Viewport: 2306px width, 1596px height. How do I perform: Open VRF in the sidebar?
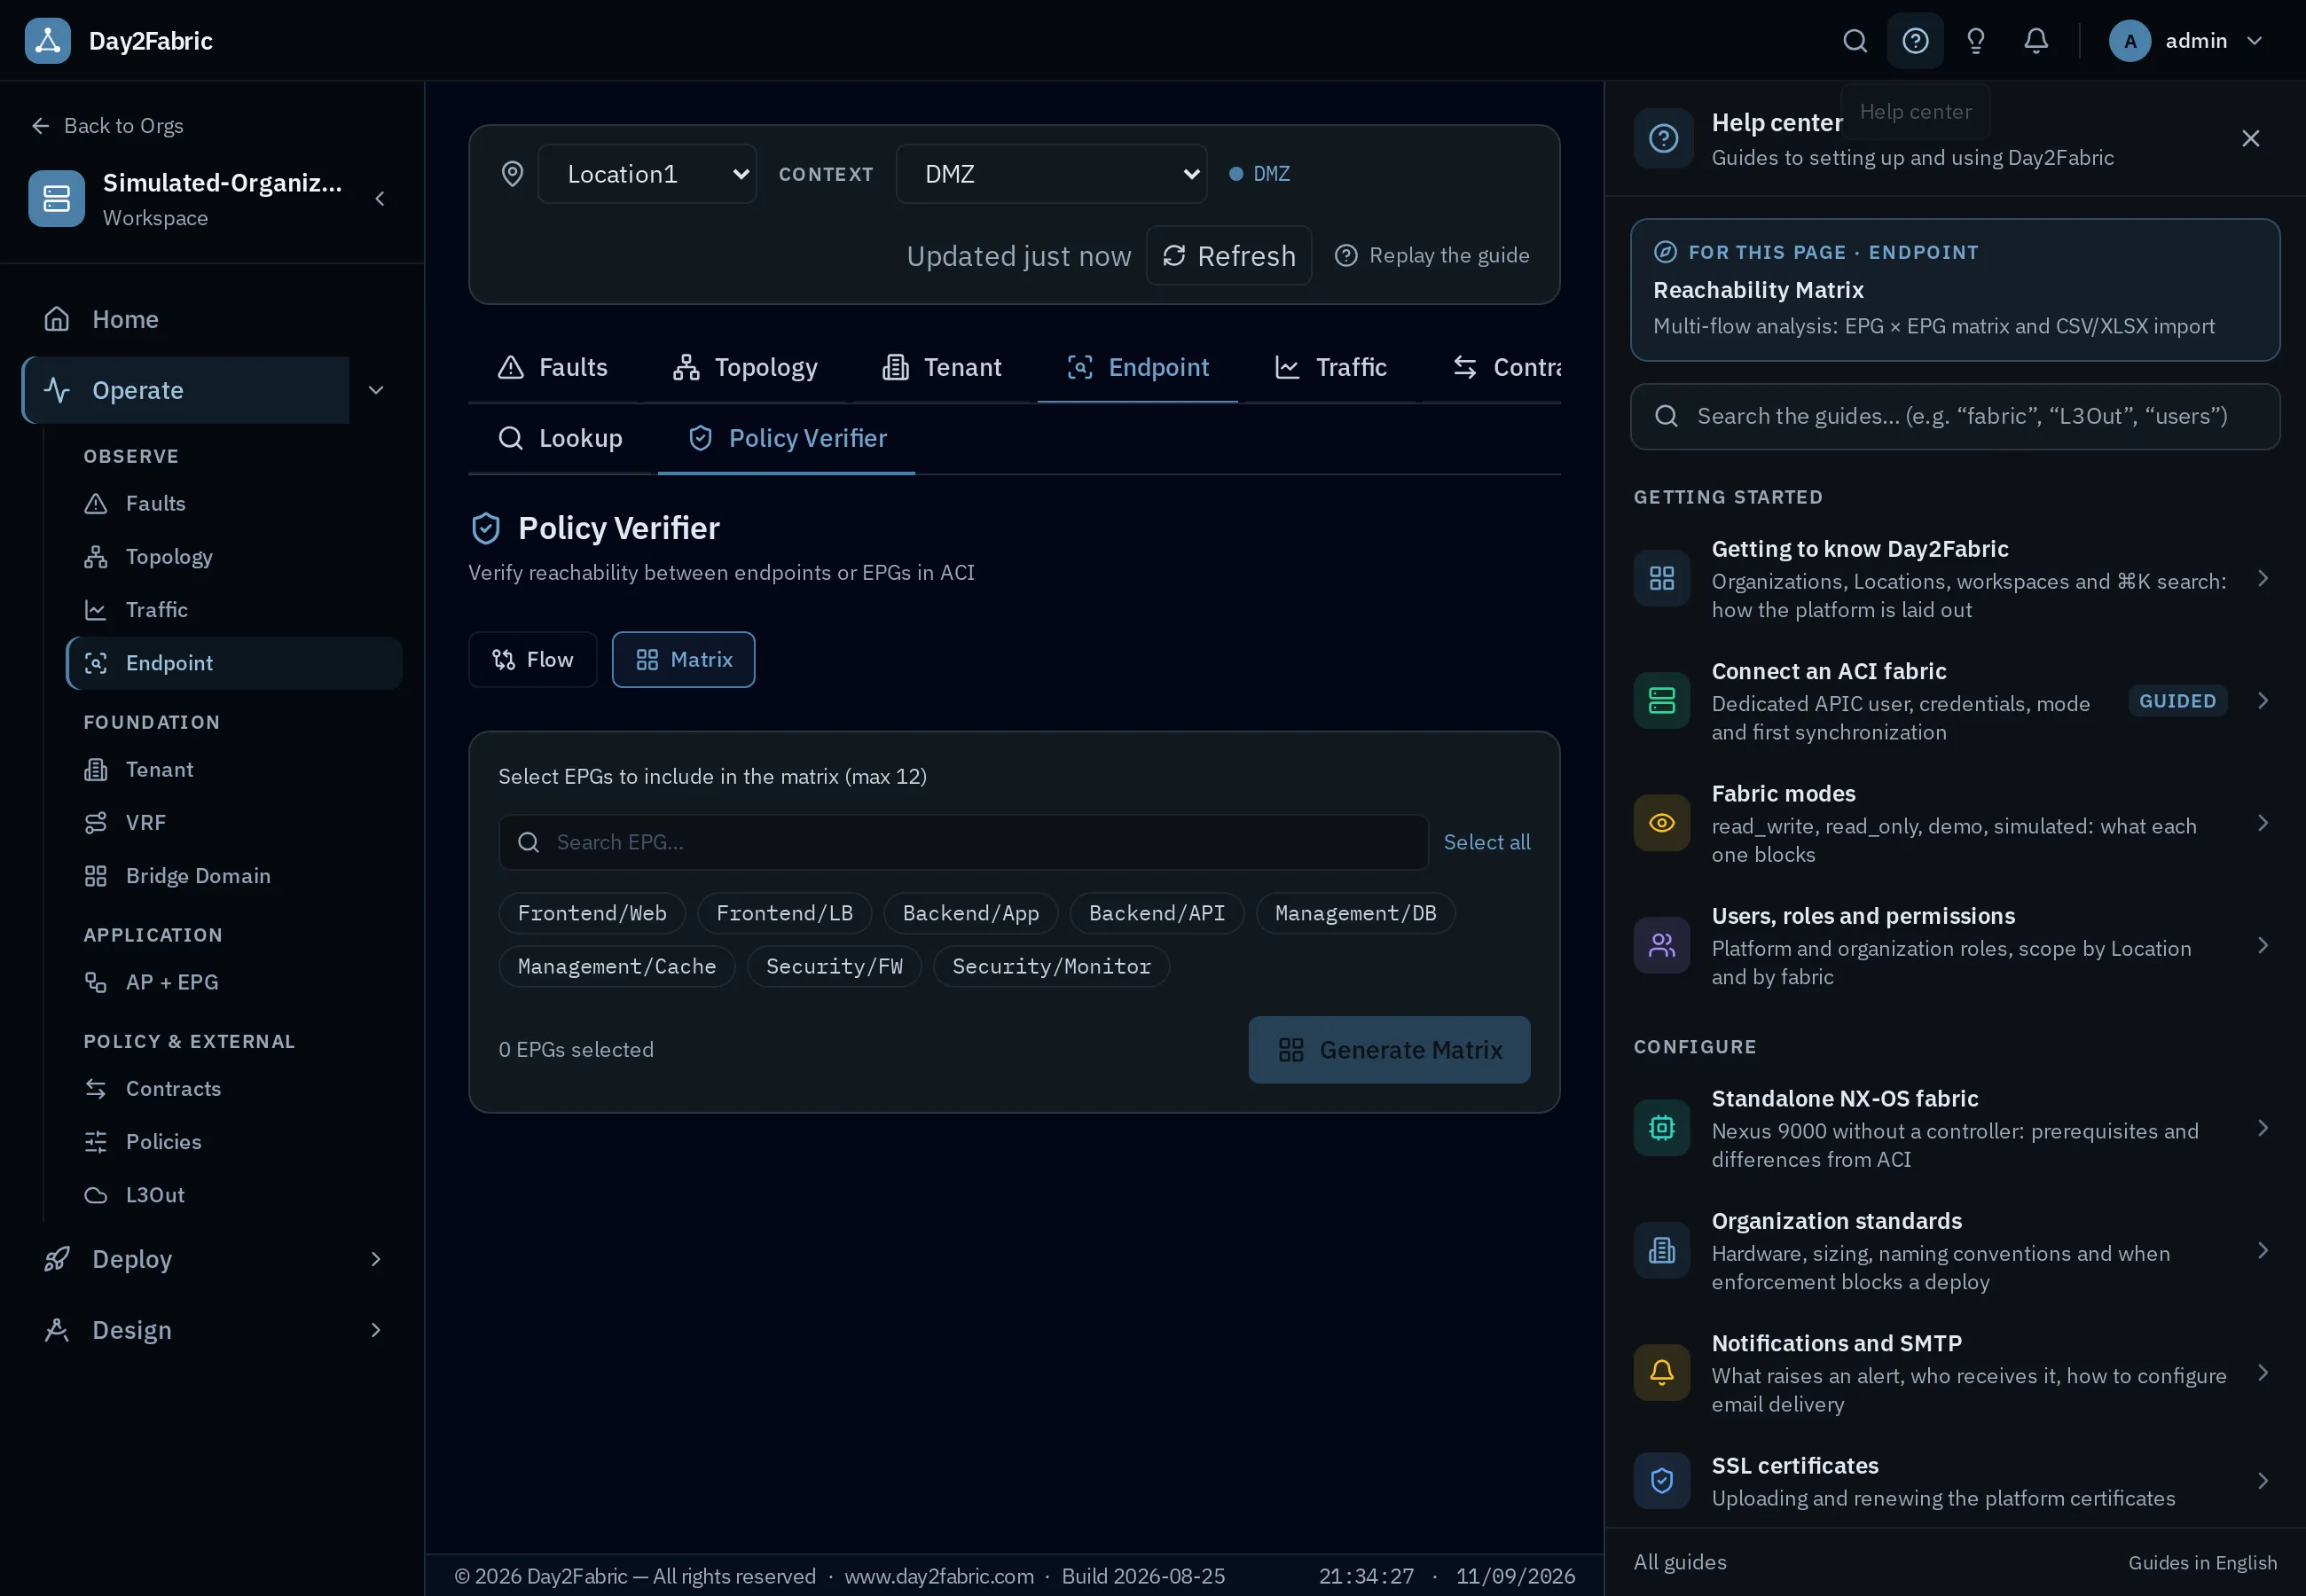coord(234,822)
